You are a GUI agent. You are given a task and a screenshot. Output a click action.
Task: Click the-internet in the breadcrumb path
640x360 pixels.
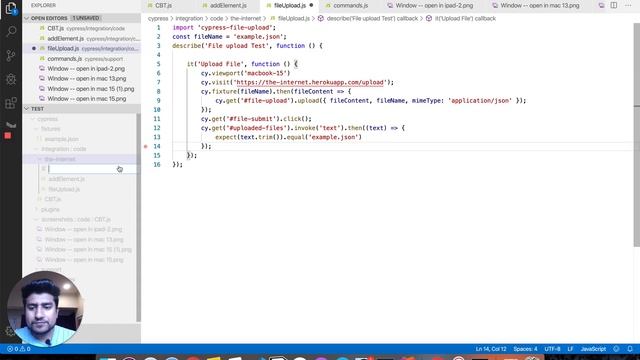[x=246, y=18]
